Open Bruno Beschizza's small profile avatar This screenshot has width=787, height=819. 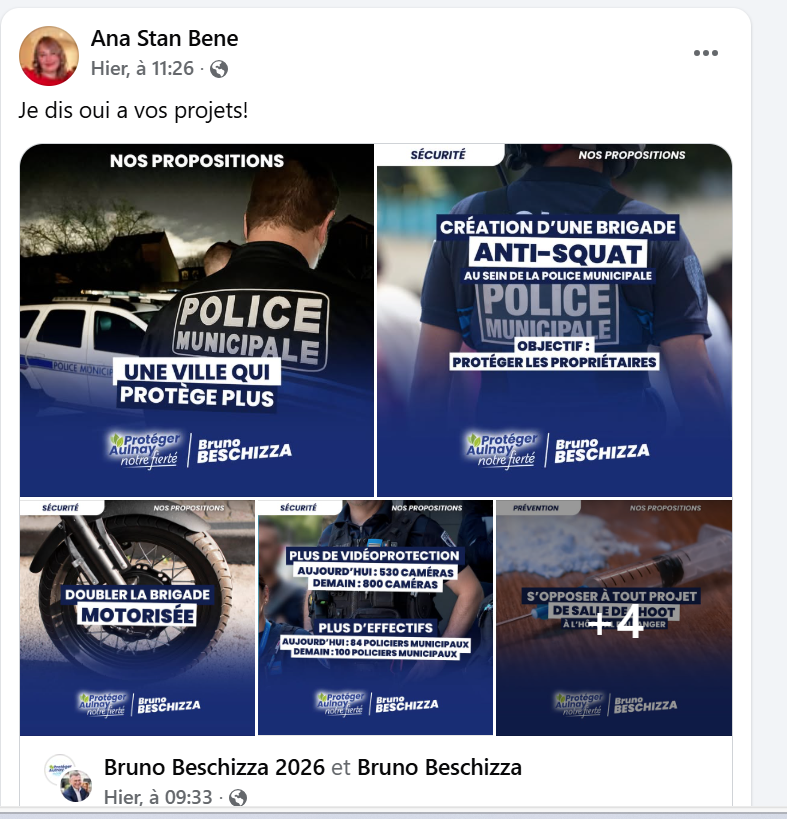pyautogui.click(x=76, y=787)
